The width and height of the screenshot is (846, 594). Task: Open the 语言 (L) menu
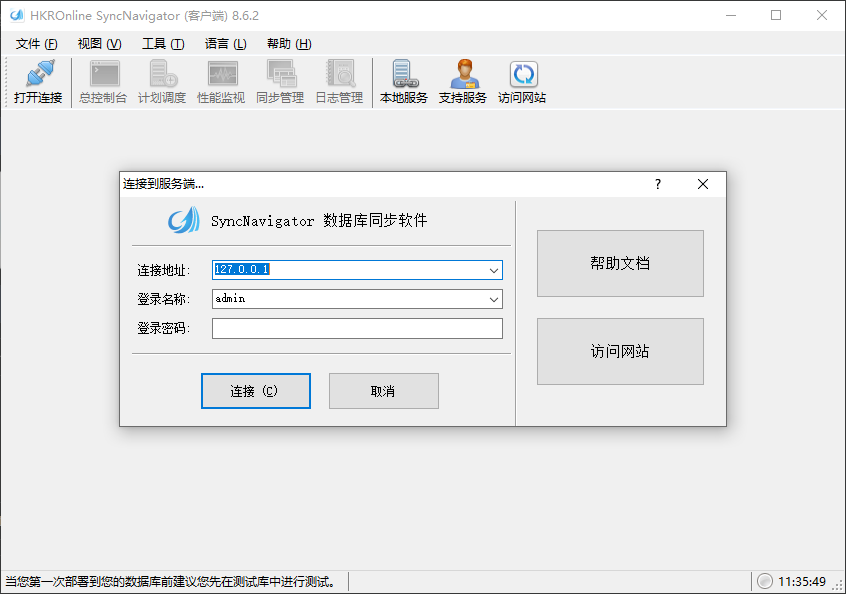(x=226, y=44)
